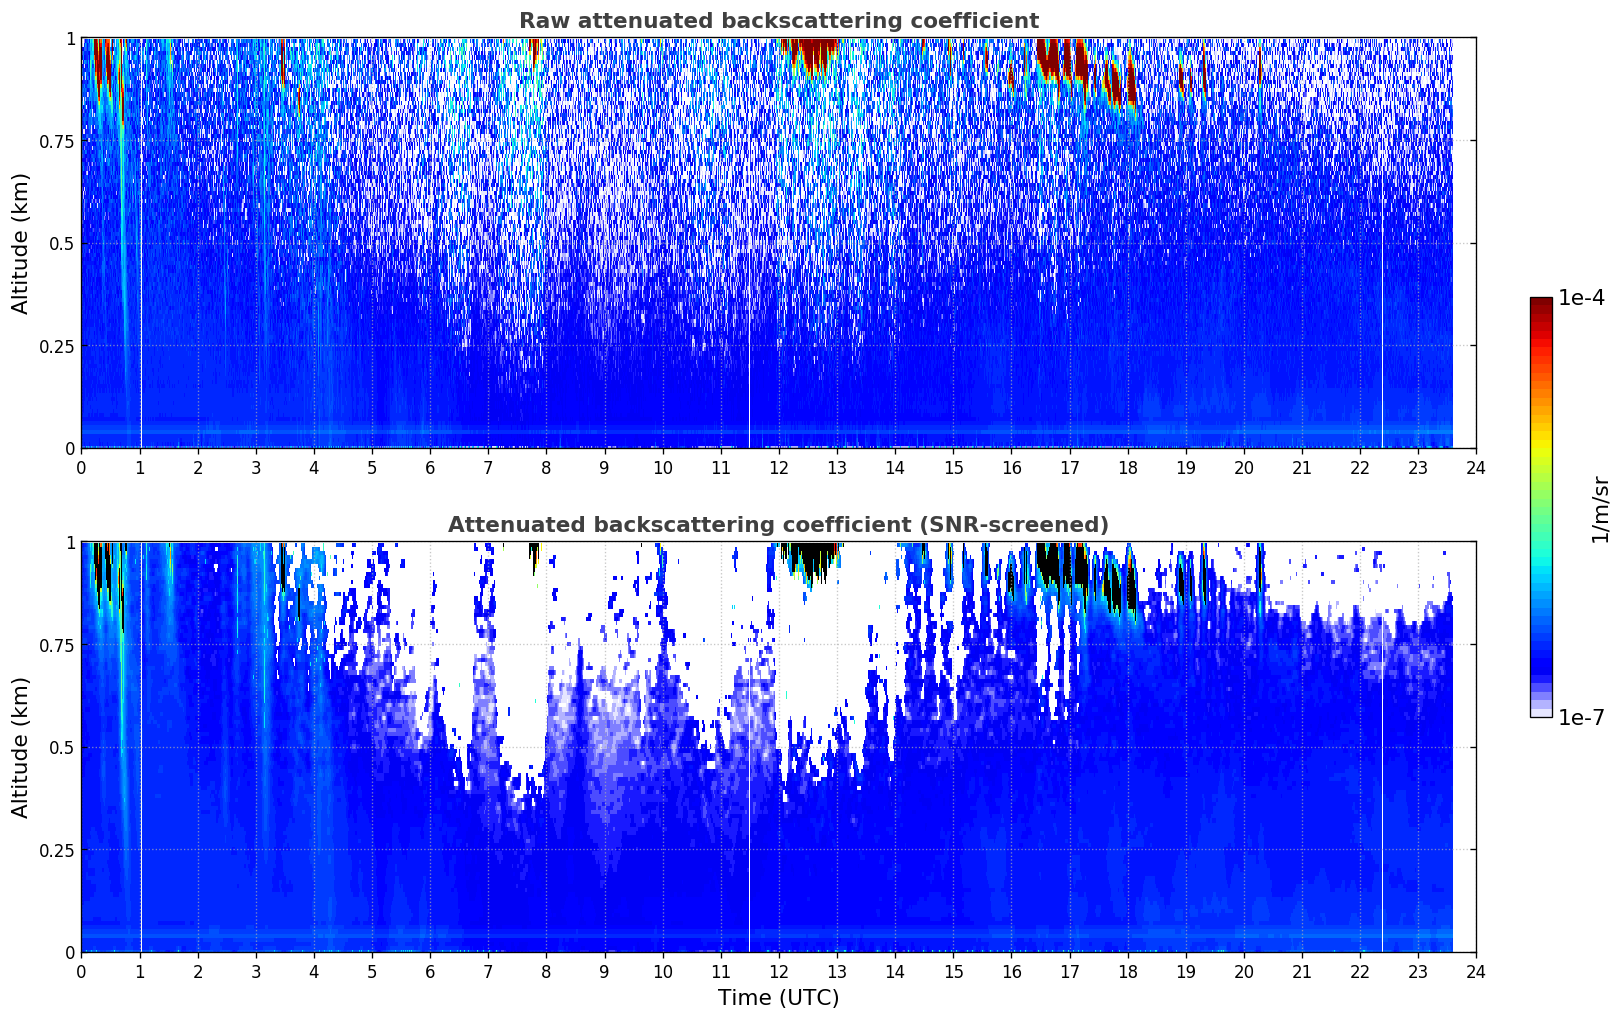Click the 0.25 altitude tick on the bottom plot

pyautogui.click(x=56, y=850)
